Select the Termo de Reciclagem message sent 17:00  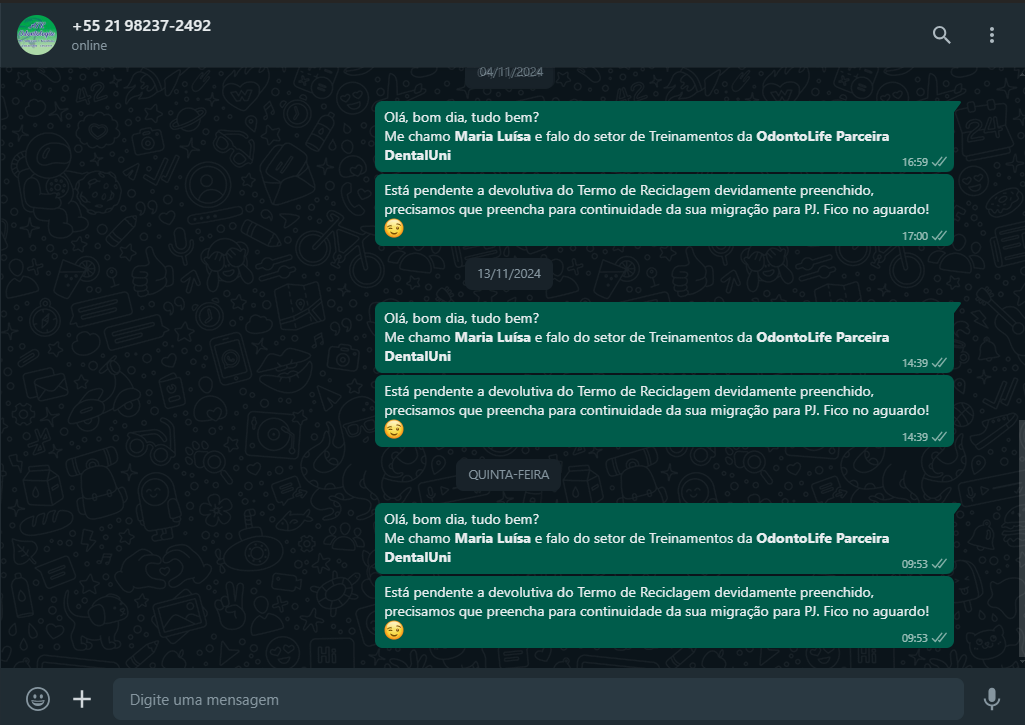tap(664, 210)
